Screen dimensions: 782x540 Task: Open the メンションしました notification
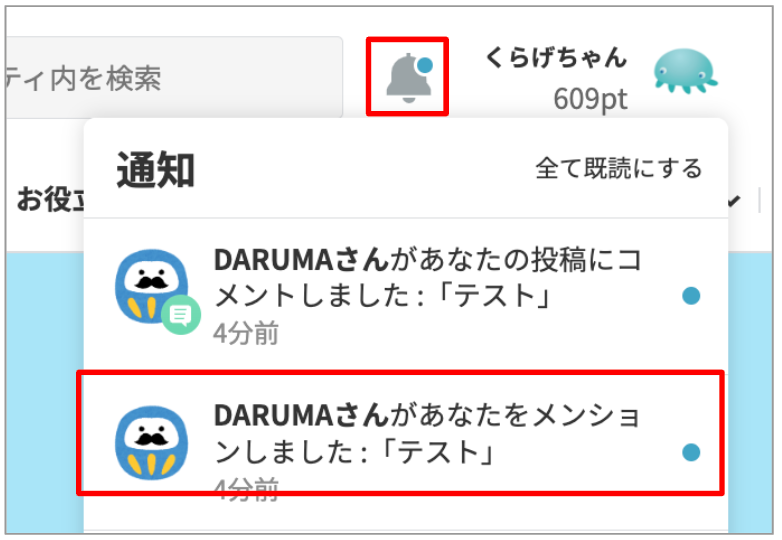coord(400,433)
